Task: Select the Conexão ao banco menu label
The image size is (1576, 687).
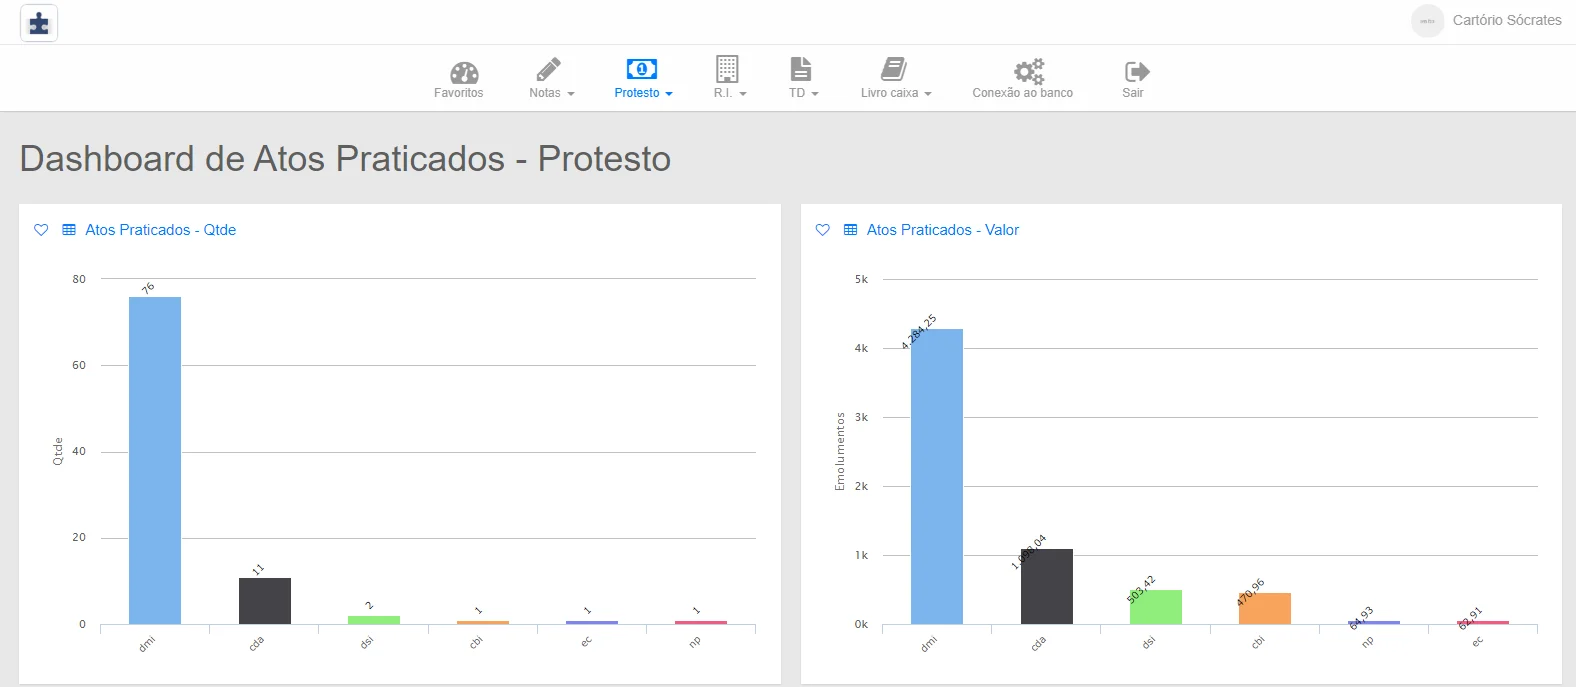Action: 1023,93
